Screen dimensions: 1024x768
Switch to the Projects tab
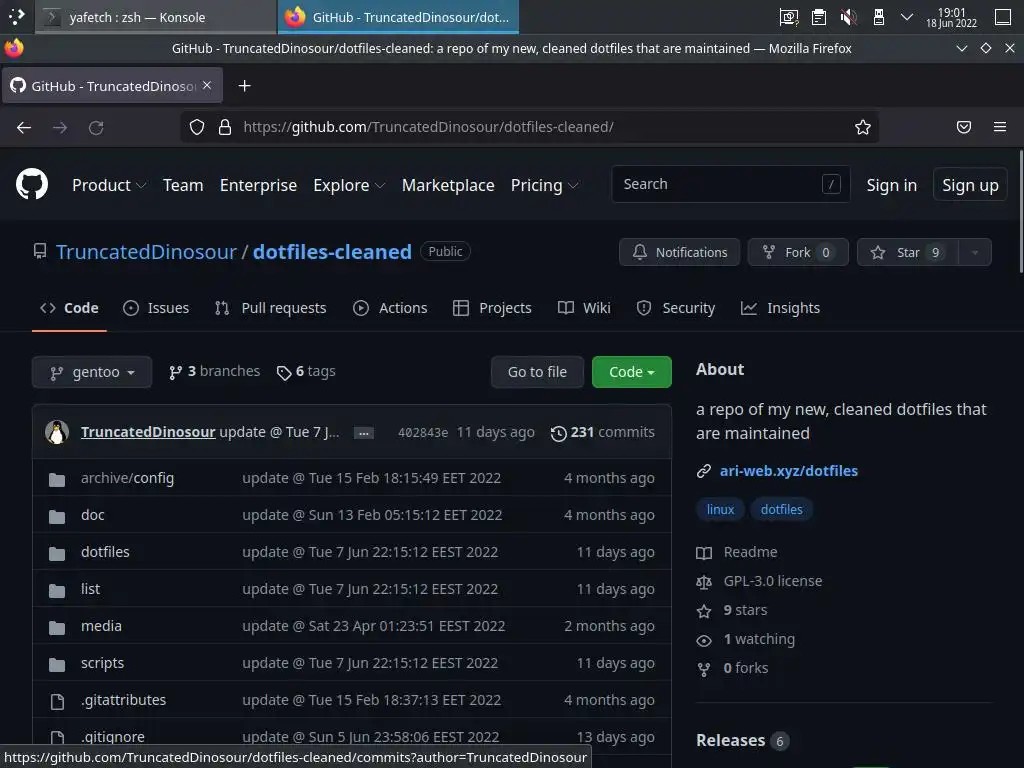tap(492, 308)
